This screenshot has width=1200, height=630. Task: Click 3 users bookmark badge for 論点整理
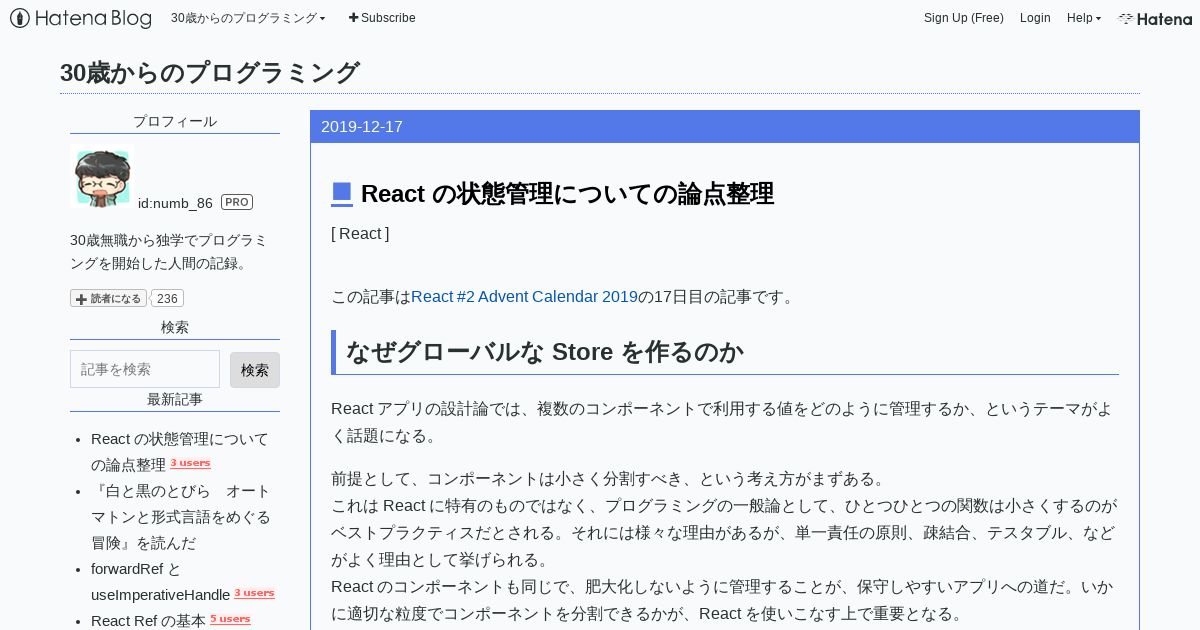tap(190, 464)
